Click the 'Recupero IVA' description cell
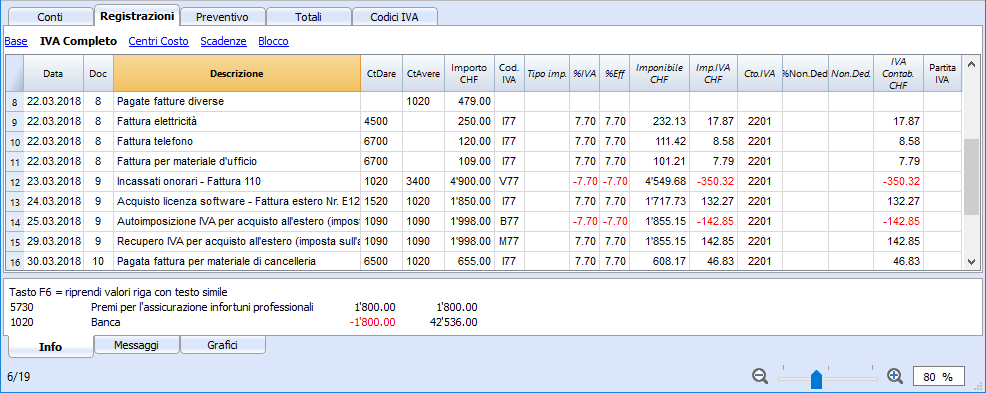This screenshot has width=986, height=393. [x=237, y=241]
